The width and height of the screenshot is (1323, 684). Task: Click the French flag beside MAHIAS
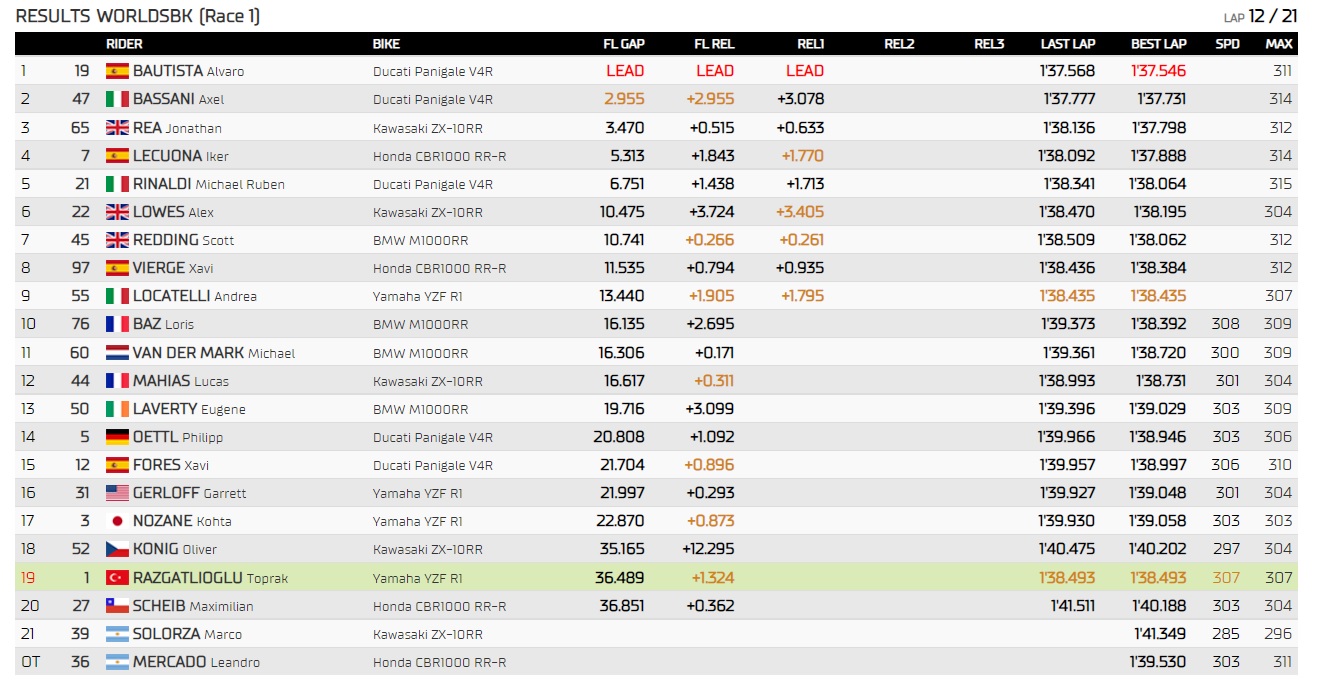pos(117,381)
